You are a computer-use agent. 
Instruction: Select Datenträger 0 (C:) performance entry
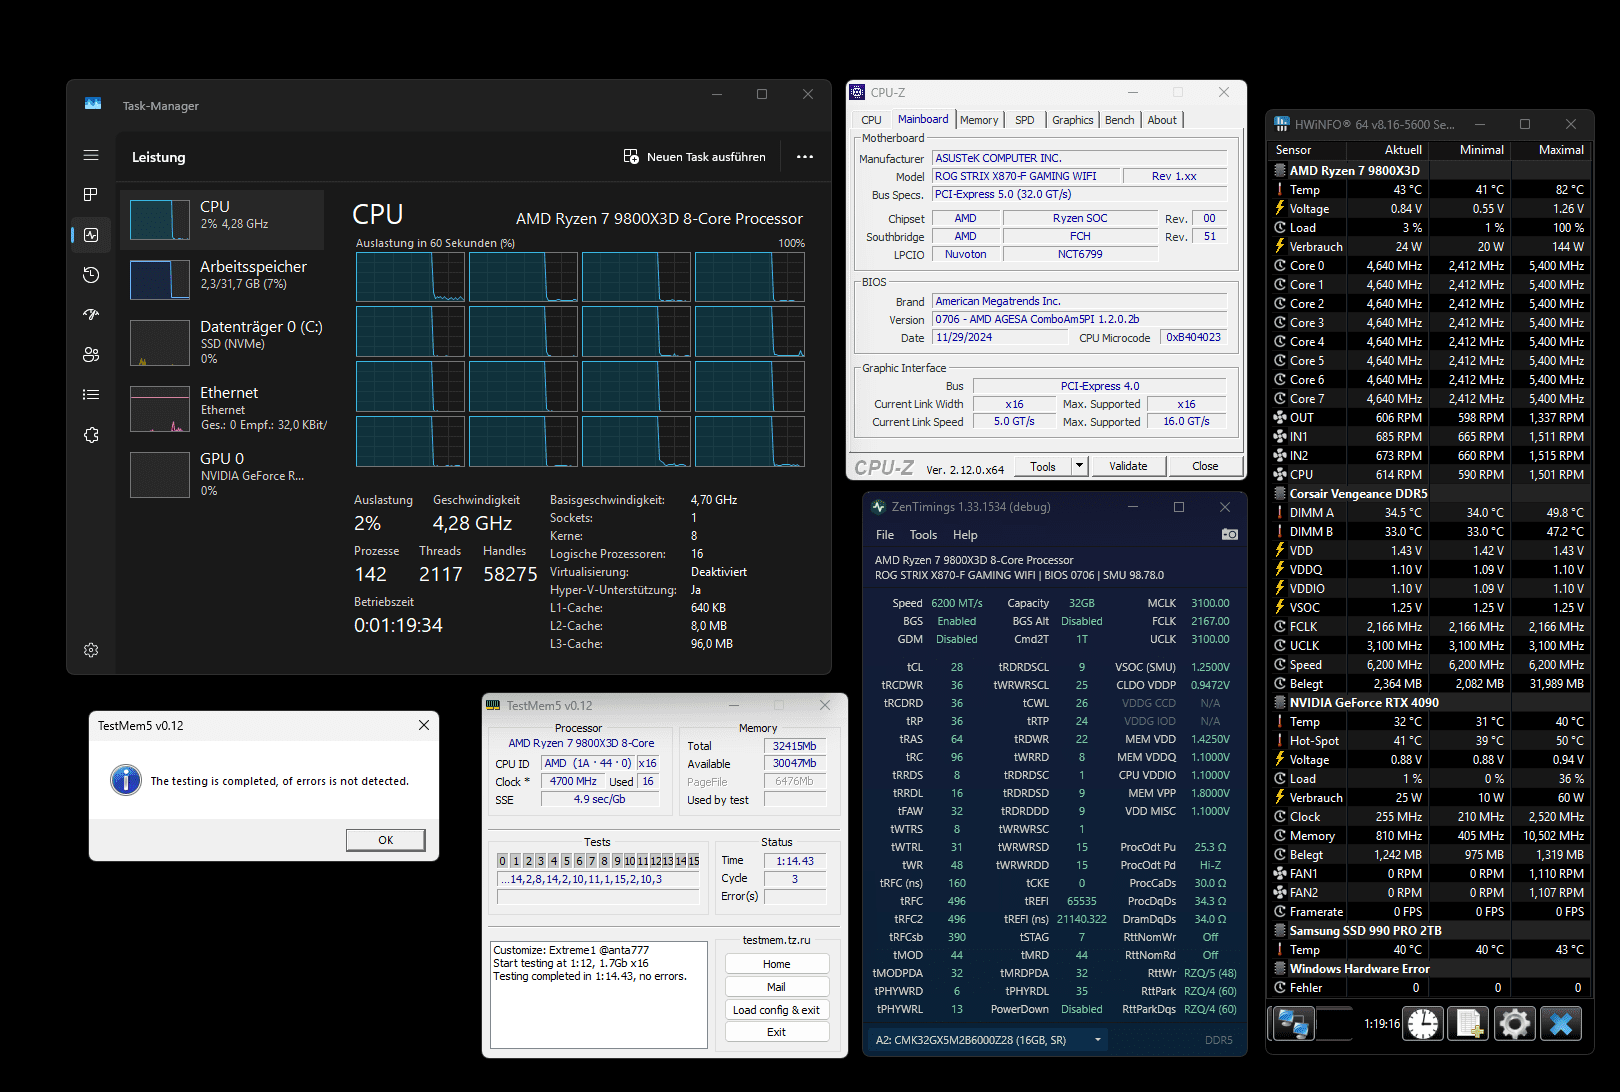tap(222, 342)
